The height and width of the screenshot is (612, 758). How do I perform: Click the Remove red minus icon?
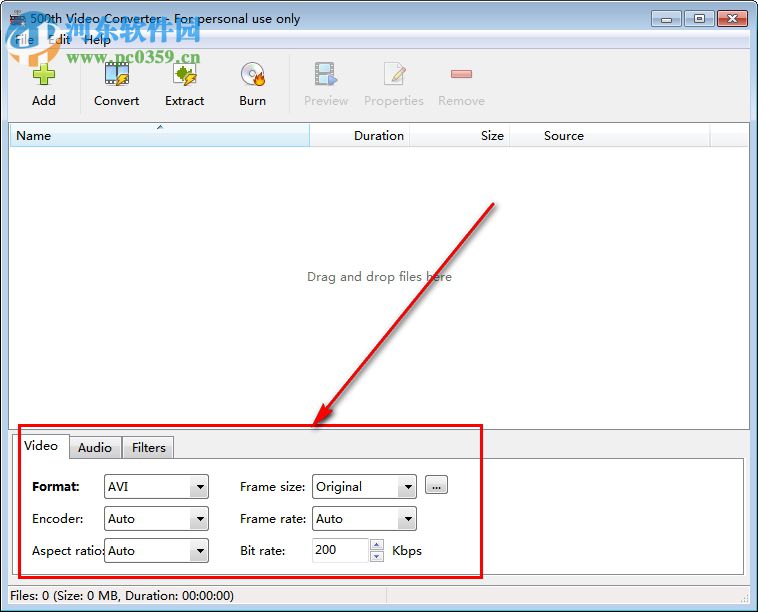click(461, 74)
